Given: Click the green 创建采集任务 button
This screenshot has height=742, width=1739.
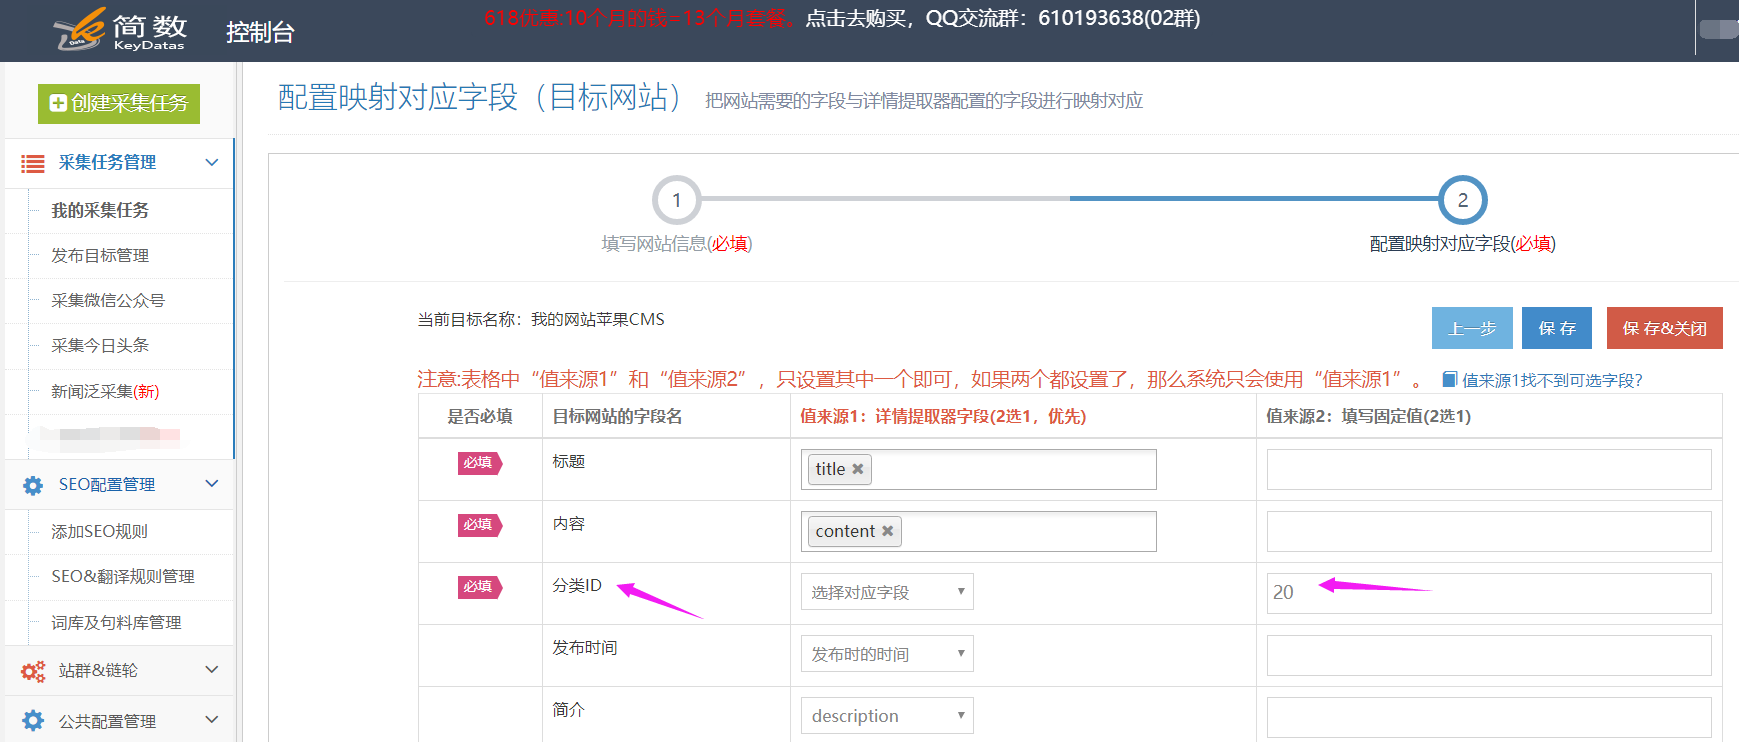Looking at the screenshot, I should [x=119, y=104].
